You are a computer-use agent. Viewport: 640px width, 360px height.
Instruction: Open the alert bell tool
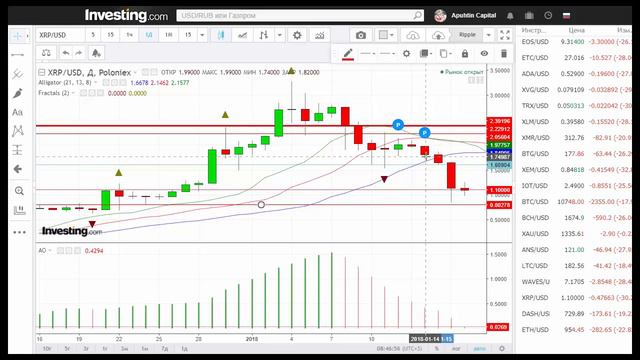point(96,53)
